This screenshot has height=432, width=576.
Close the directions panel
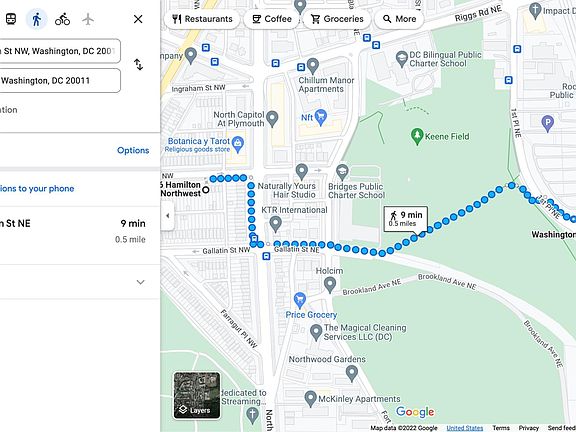138,19
